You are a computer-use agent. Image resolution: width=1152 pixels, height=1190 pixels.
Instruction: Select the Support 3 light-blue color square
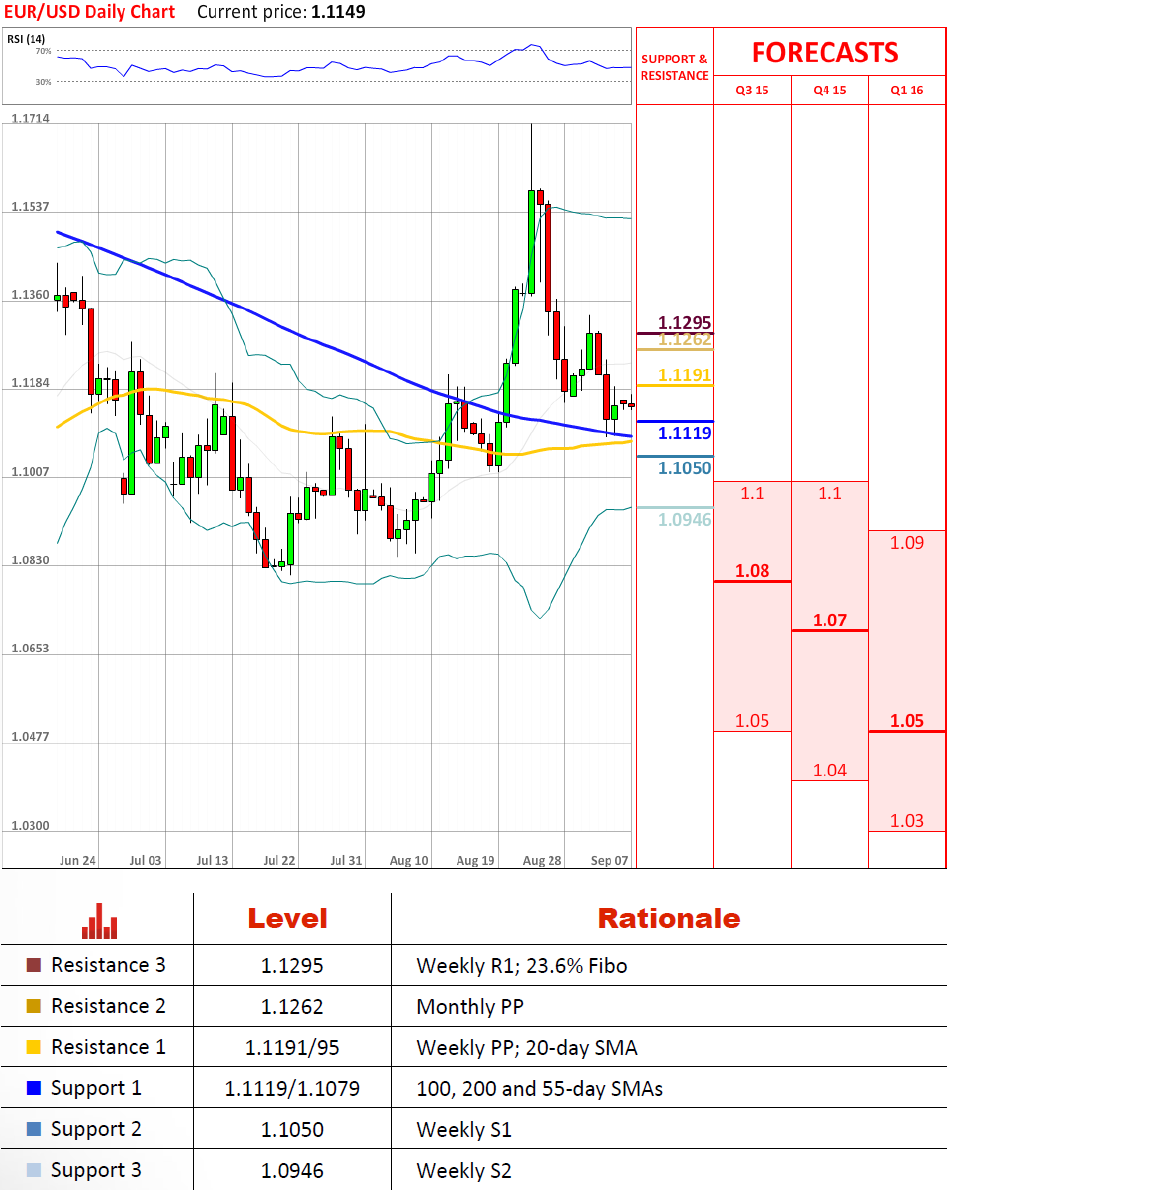[34, 1170]
